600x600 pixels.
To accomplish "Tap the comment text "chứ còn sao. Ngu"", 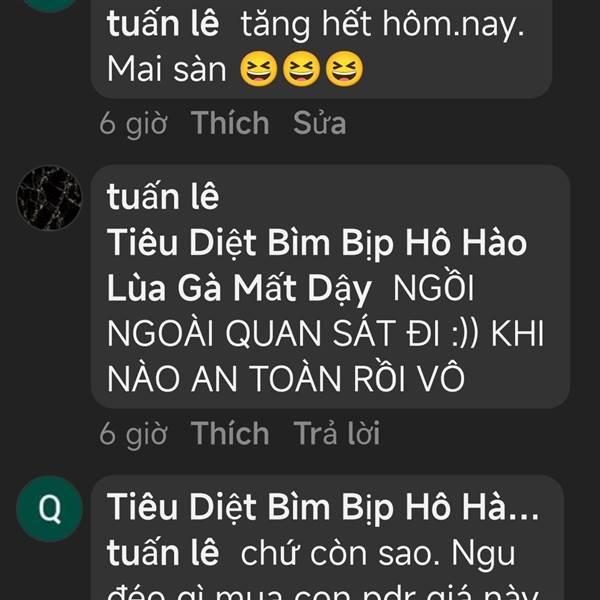I will 378,554.
